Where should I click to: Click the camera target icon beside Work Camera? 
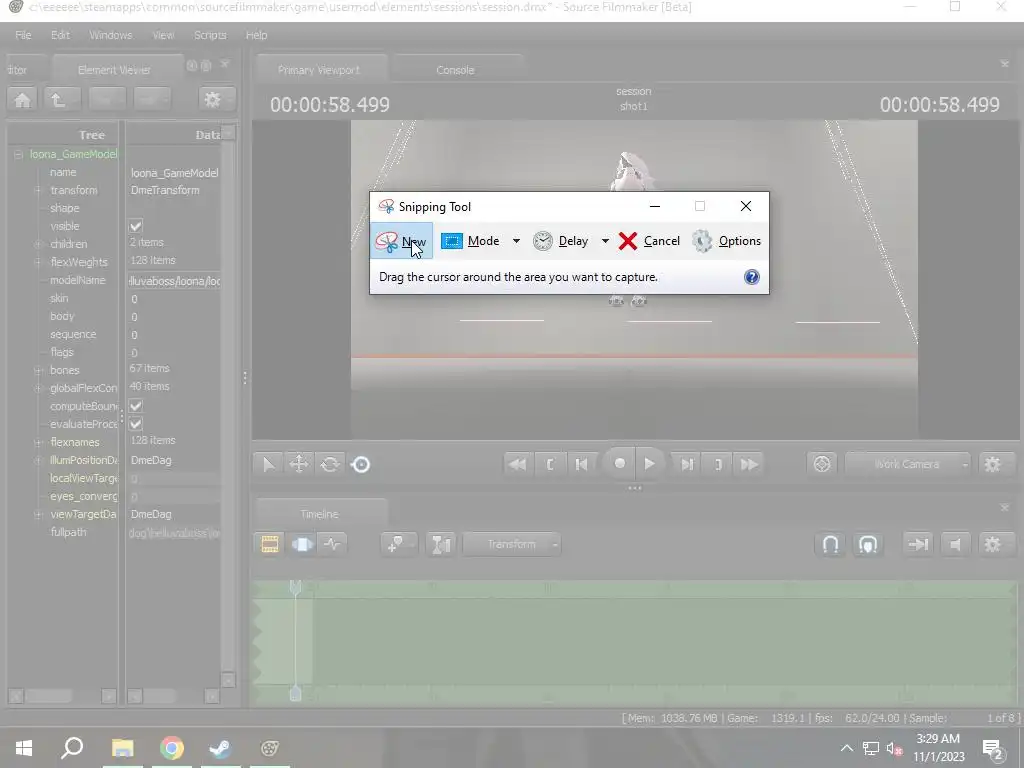pos(822,464)
